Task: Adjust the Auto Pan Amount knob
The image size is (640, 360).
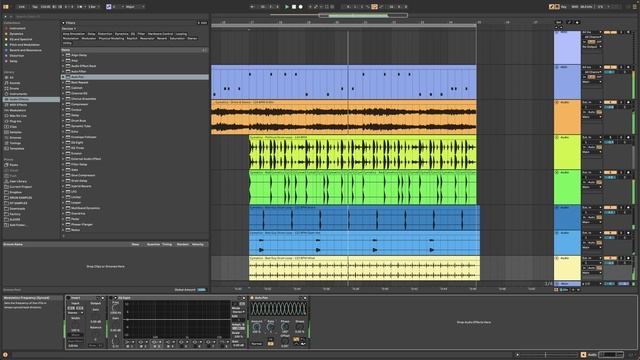Action: [x=256, y=327]
